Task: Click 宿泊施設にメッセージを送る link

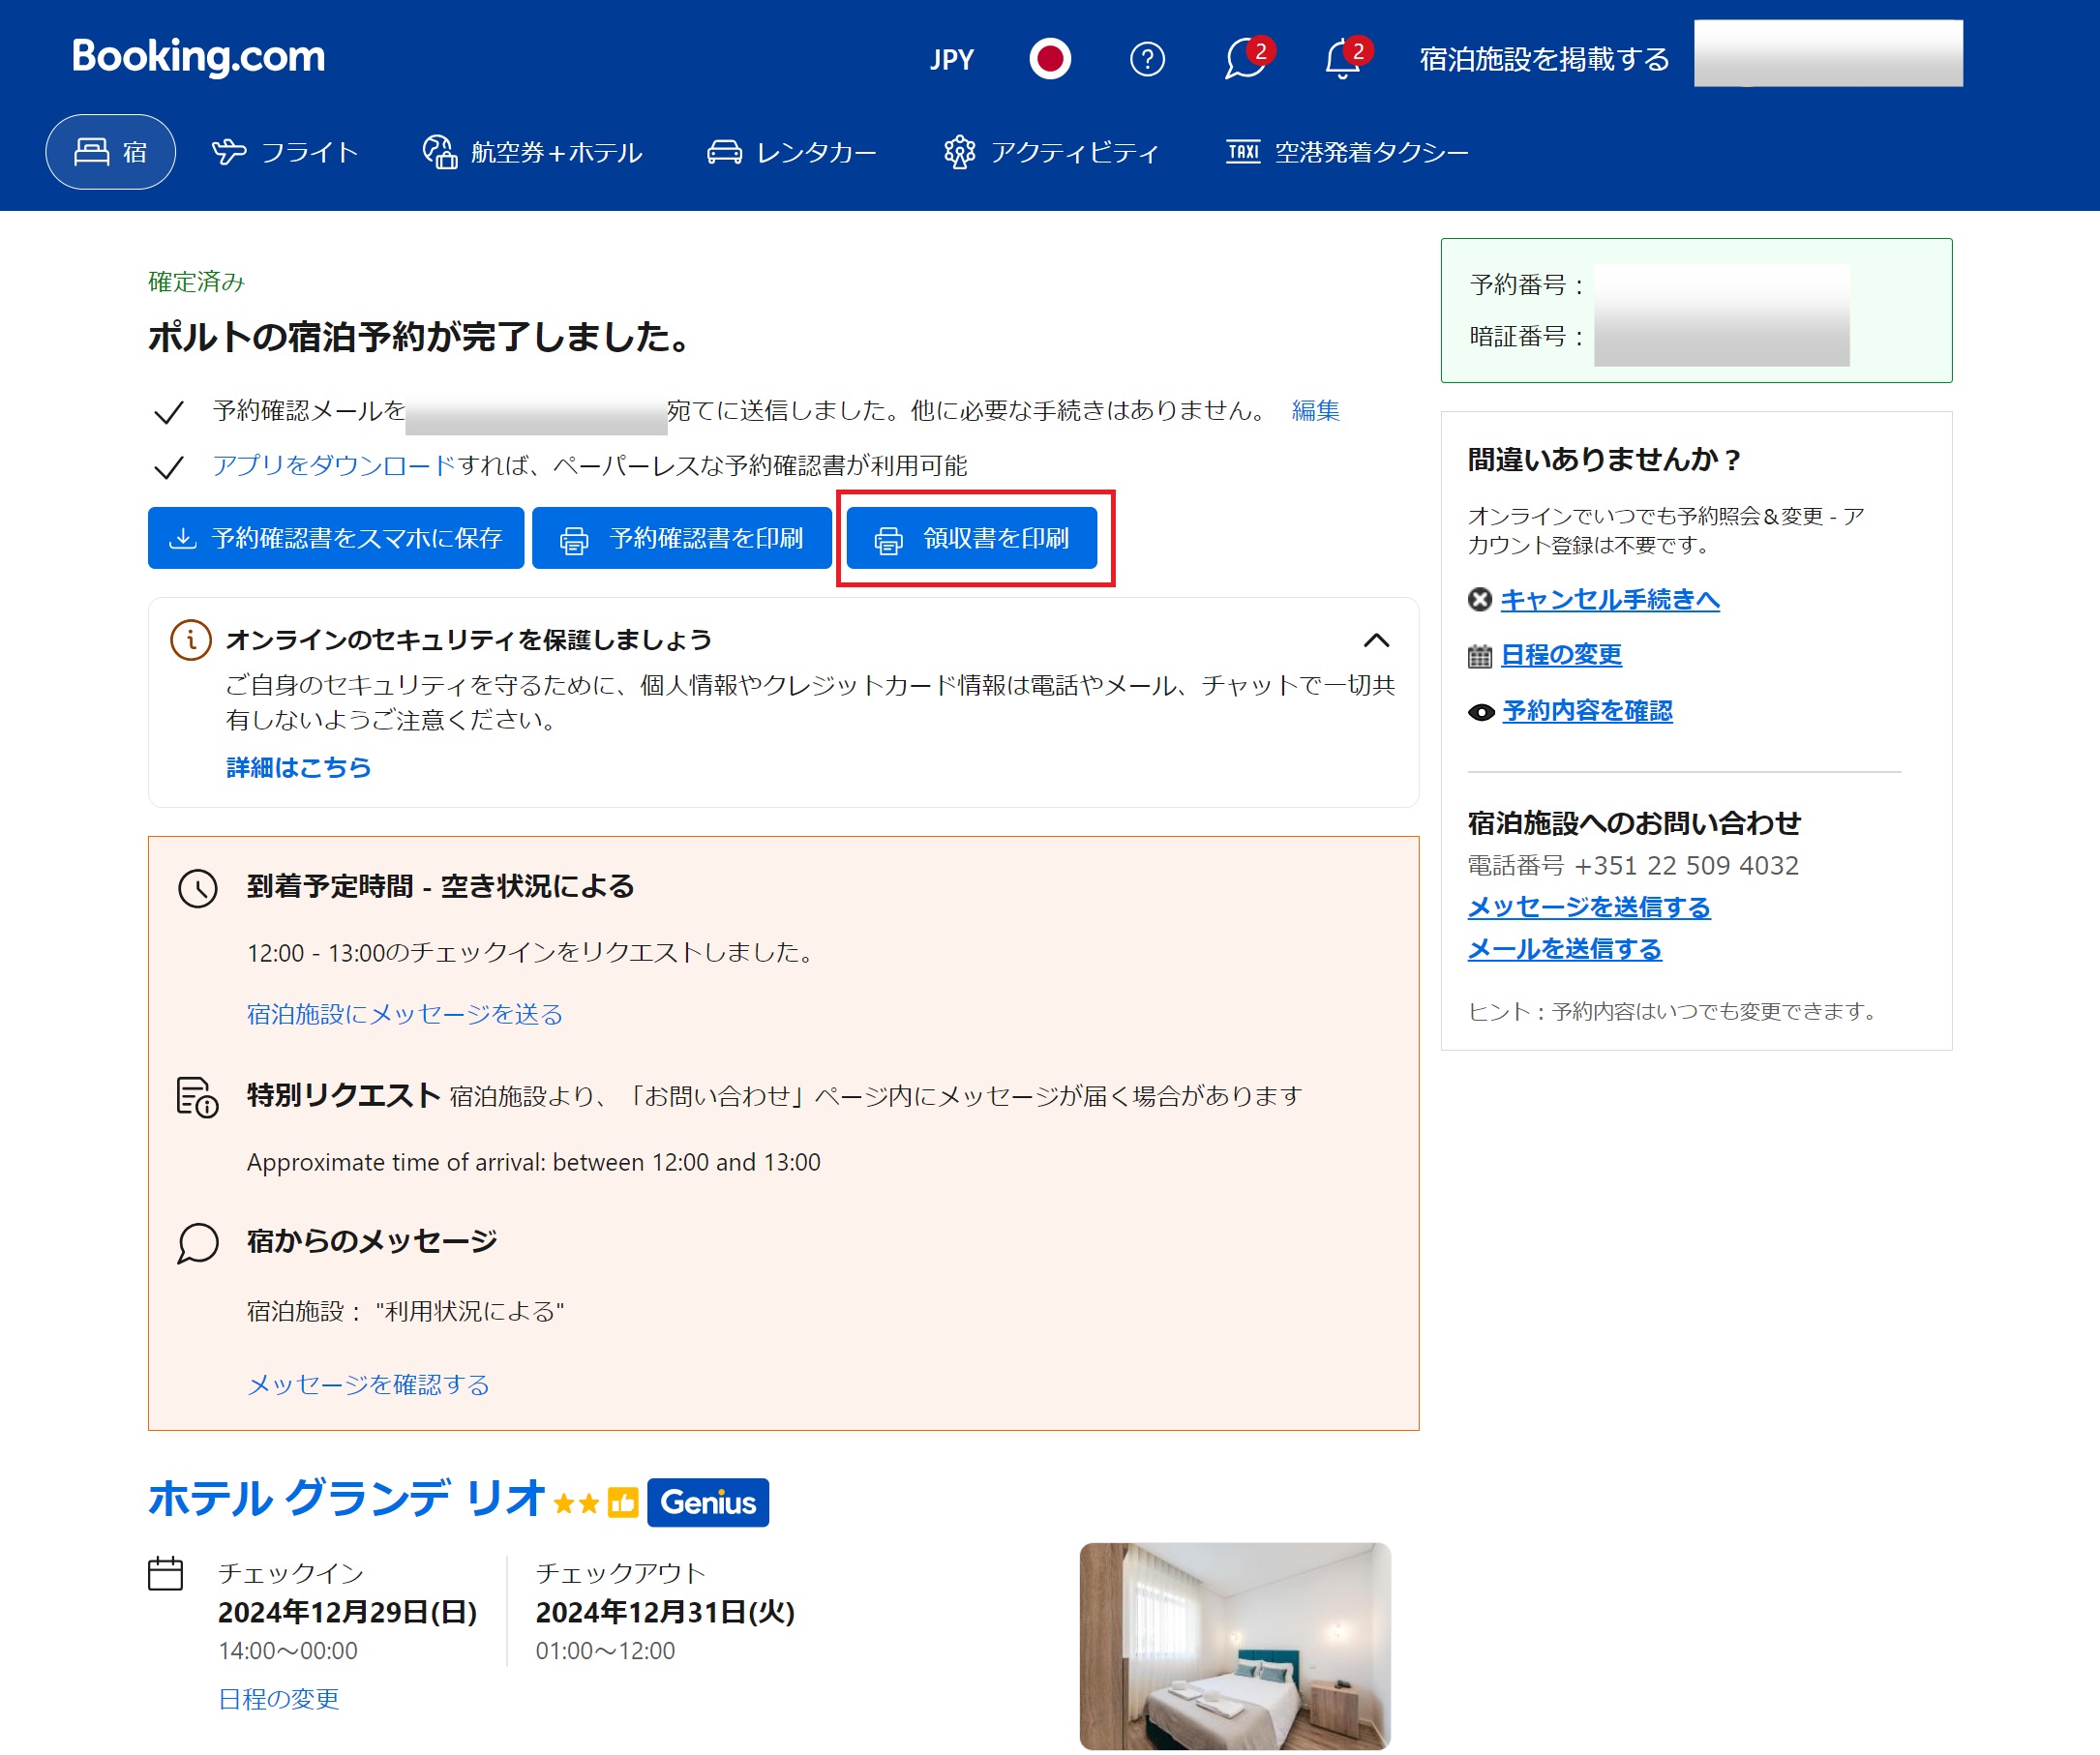Action: (x=405, y=1014)
